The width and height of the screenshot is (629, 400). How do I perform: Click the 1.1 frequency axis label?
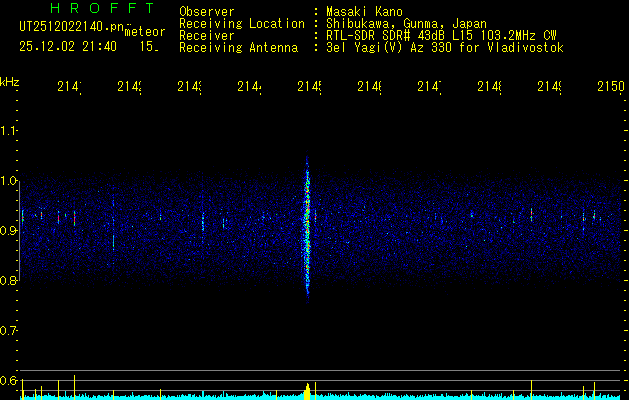[8, 131]
